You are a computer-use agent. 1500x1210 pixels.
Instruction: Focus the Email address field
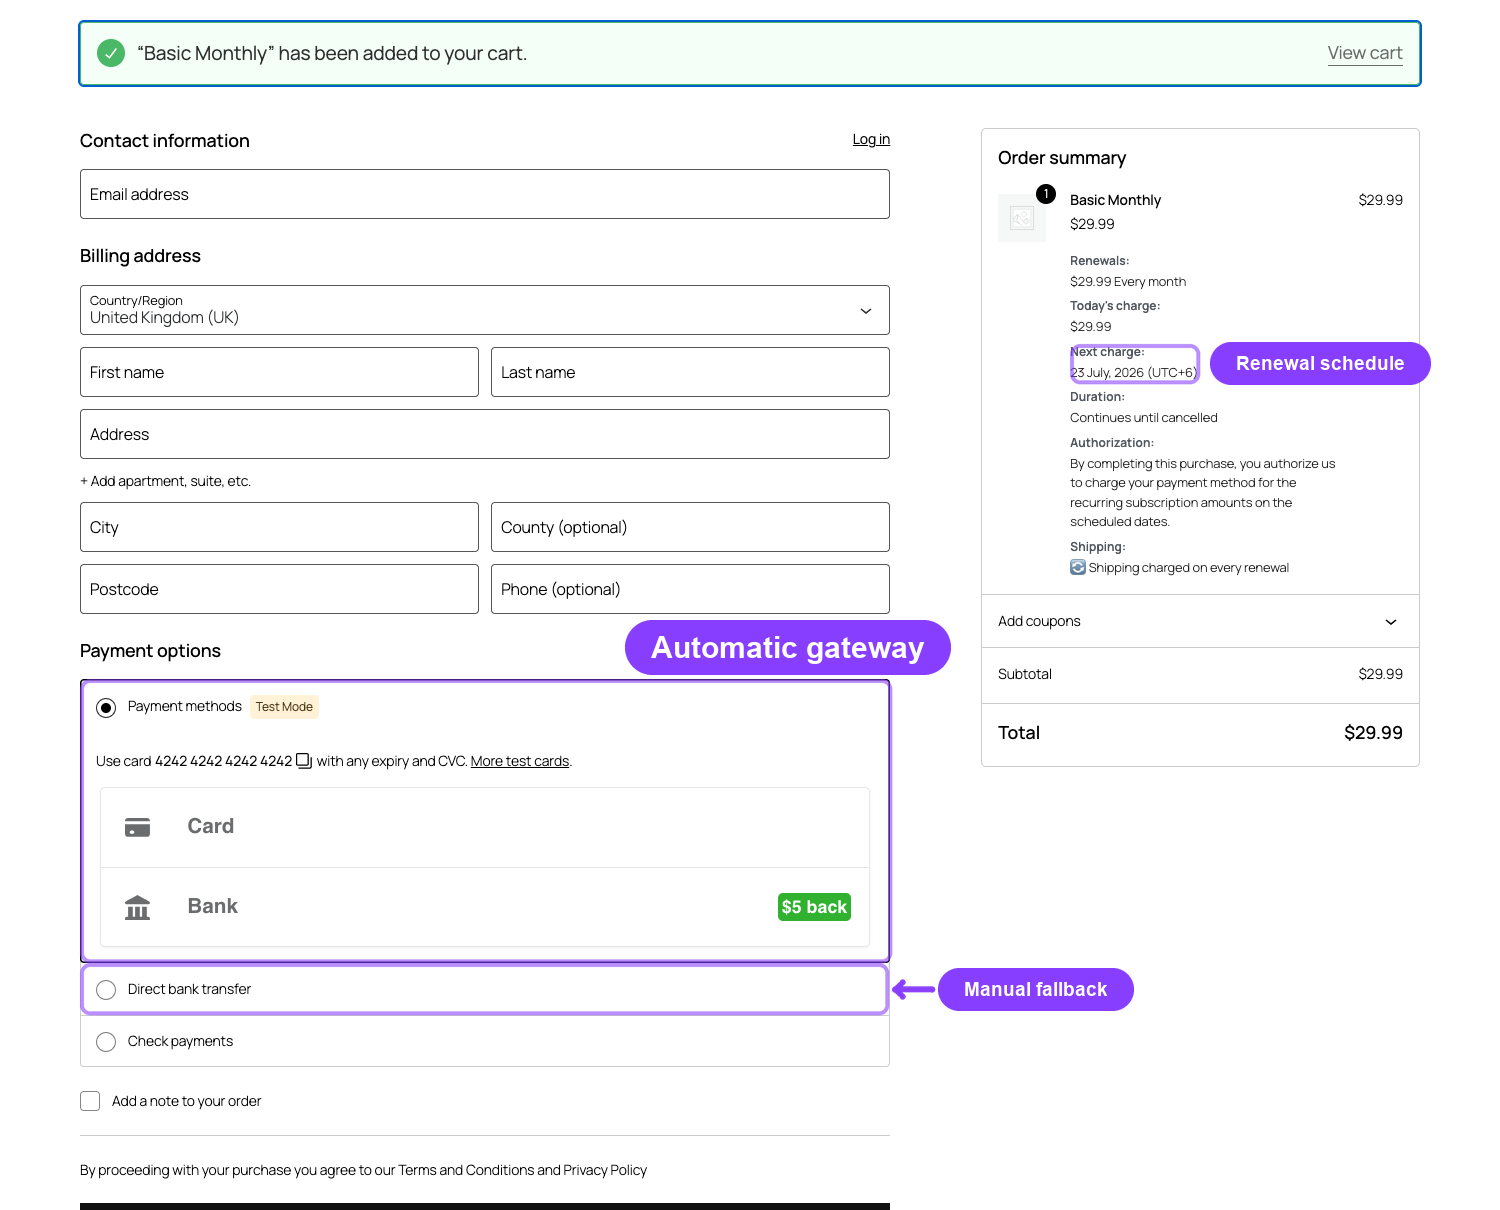(485, 194)
